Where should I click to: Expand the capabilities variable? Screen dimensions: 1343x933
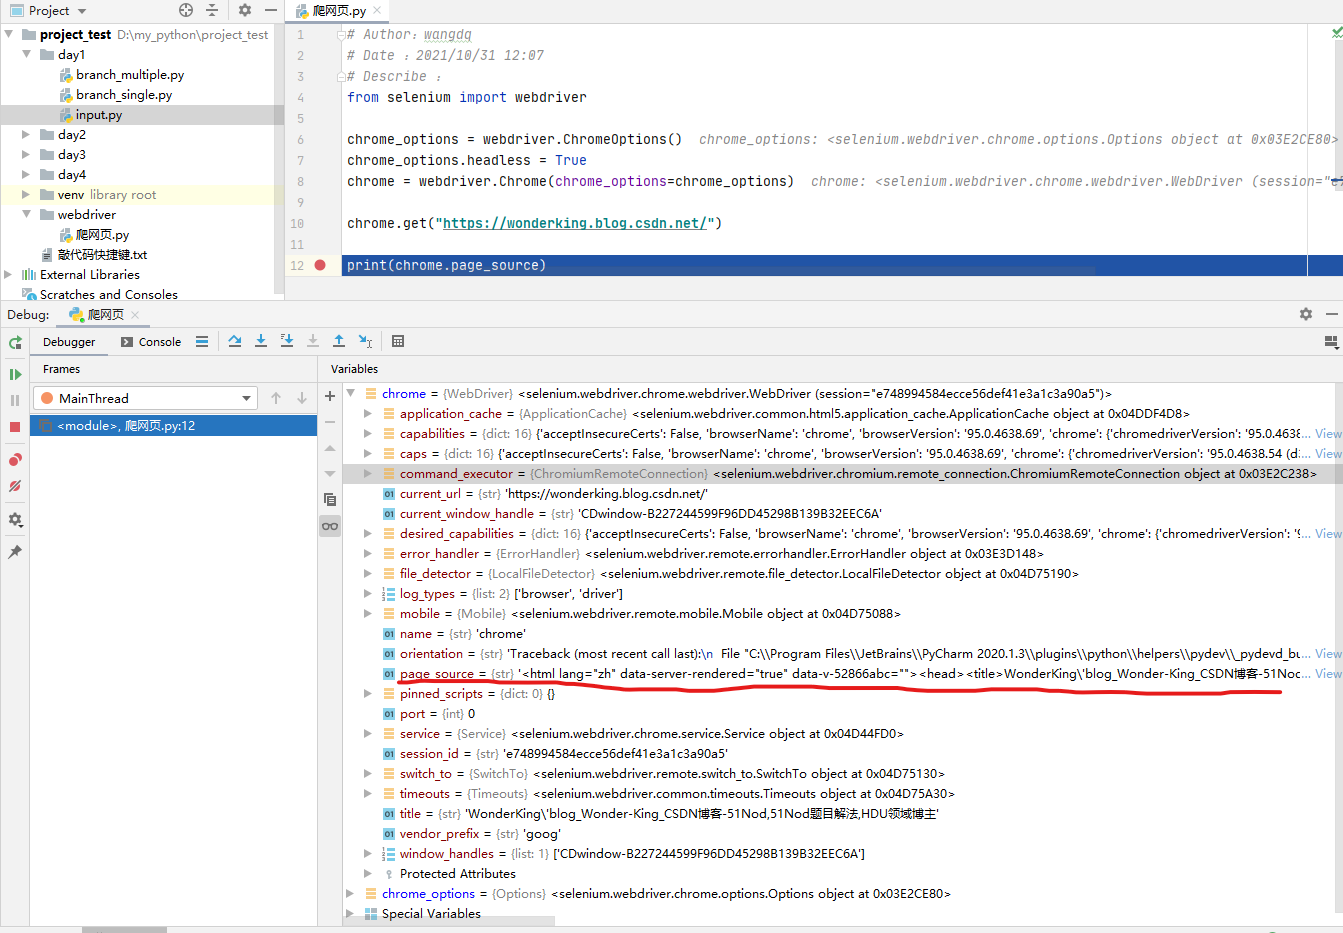[368, 433]
